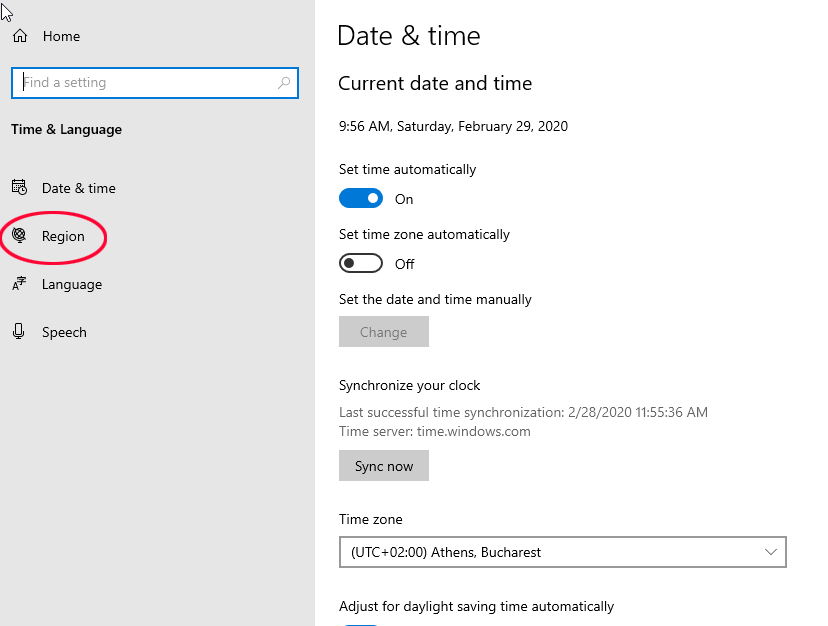Click Last successful time synchronization text

coord(523,412)
